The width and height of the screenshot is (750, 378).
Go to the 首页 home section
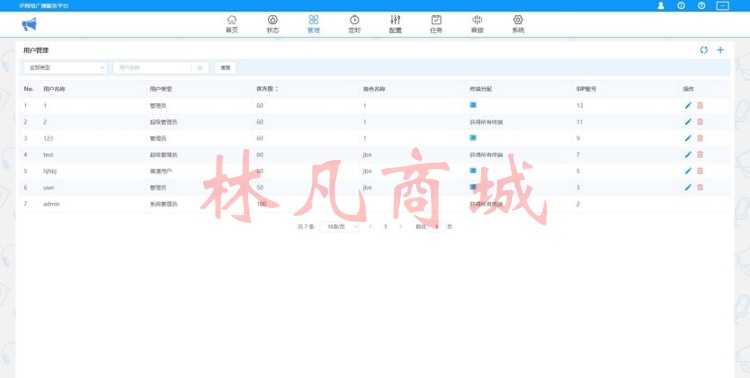[x=232, y=24]
